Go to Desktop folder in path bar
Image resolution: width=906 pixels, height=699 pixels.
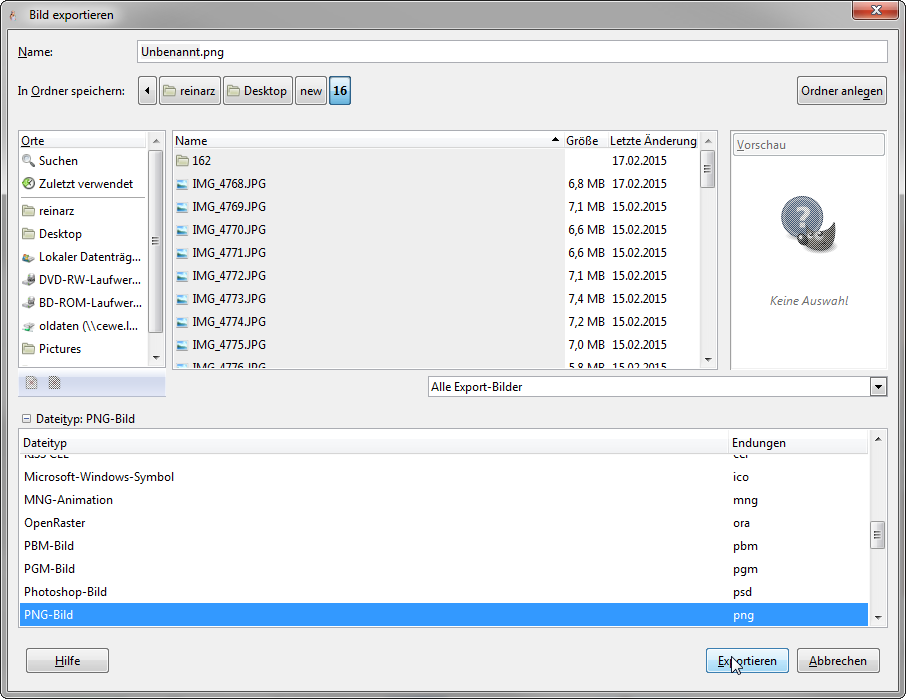pyautogui.click(x=258, y=91)
